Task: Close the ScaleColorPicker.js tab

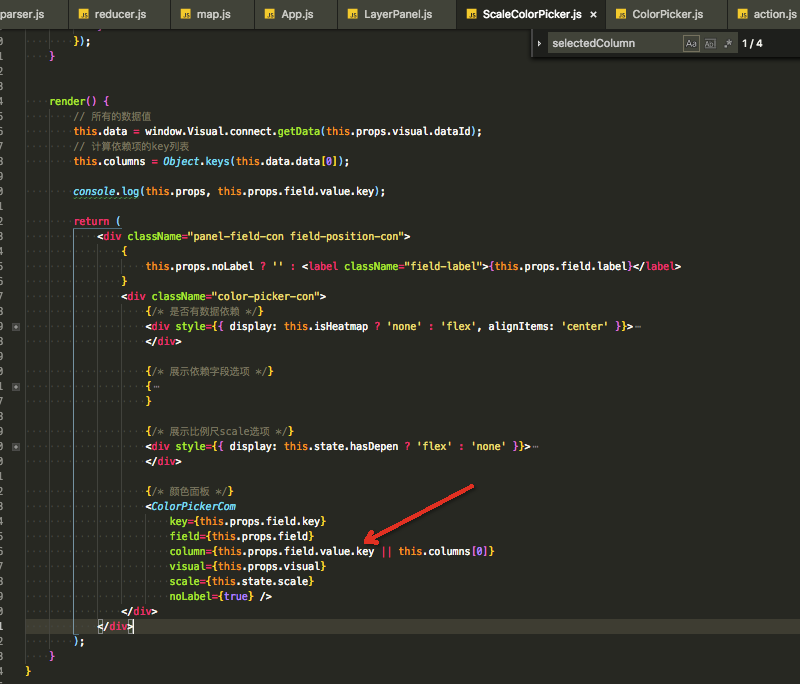Action: [593, 15]
